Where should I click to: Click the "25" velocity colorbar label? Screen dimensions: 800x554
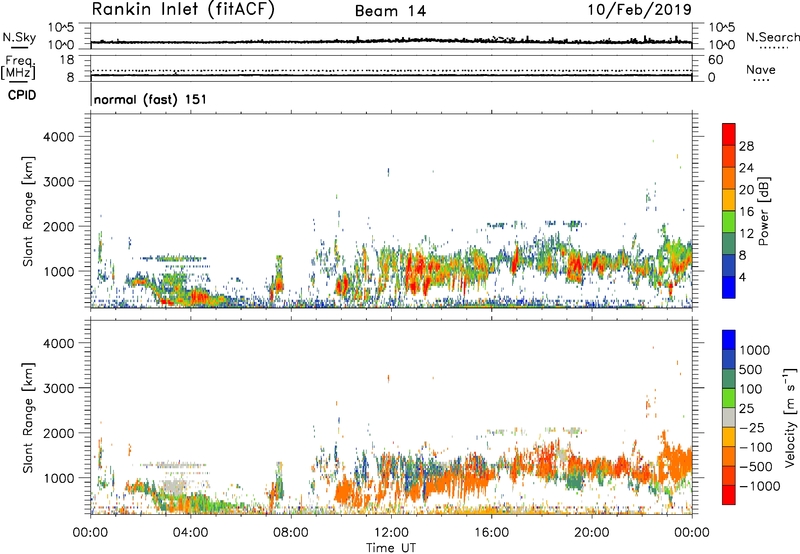pos(746,409)
